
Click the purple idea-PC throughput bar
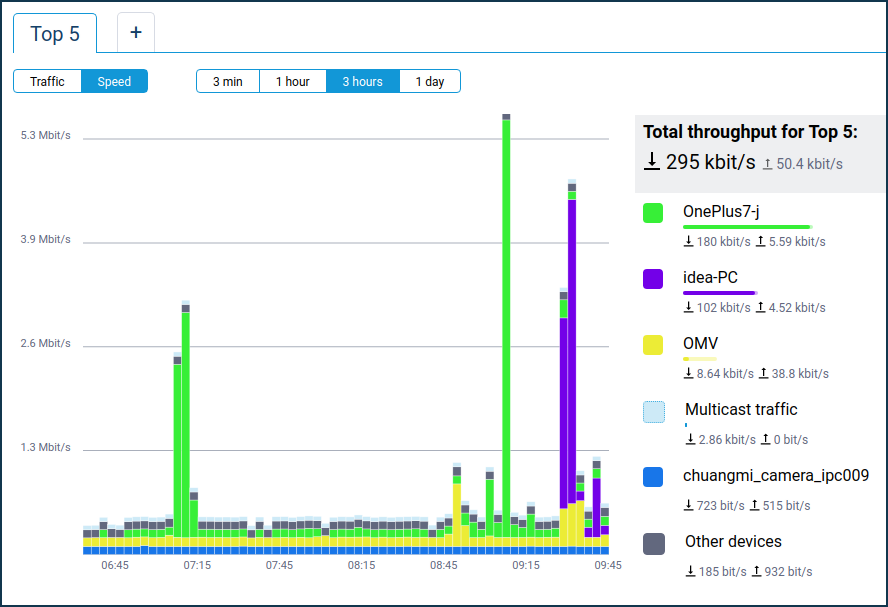point(719,293)
